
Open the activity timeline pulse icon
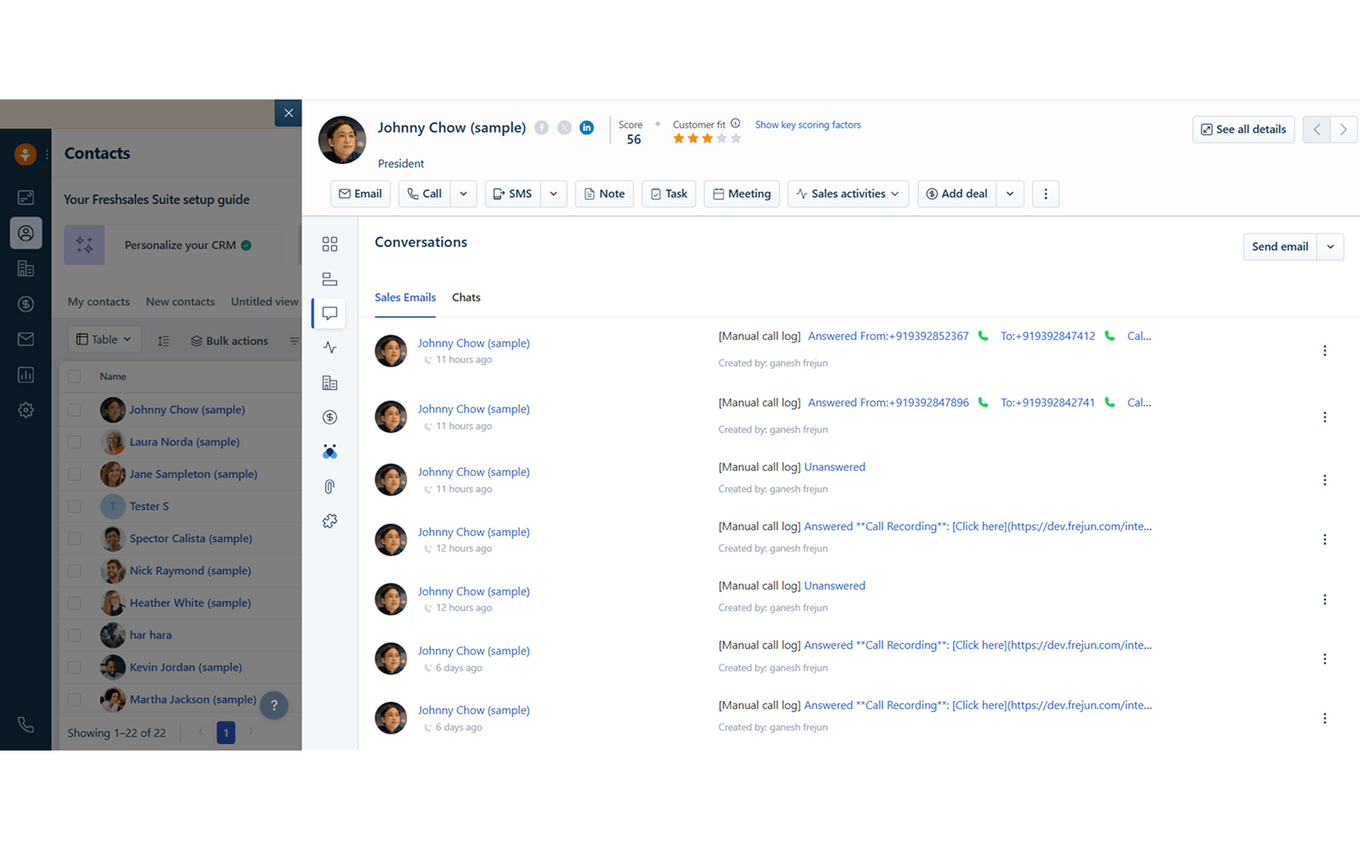pyautogui.click(x=330, y=348)
